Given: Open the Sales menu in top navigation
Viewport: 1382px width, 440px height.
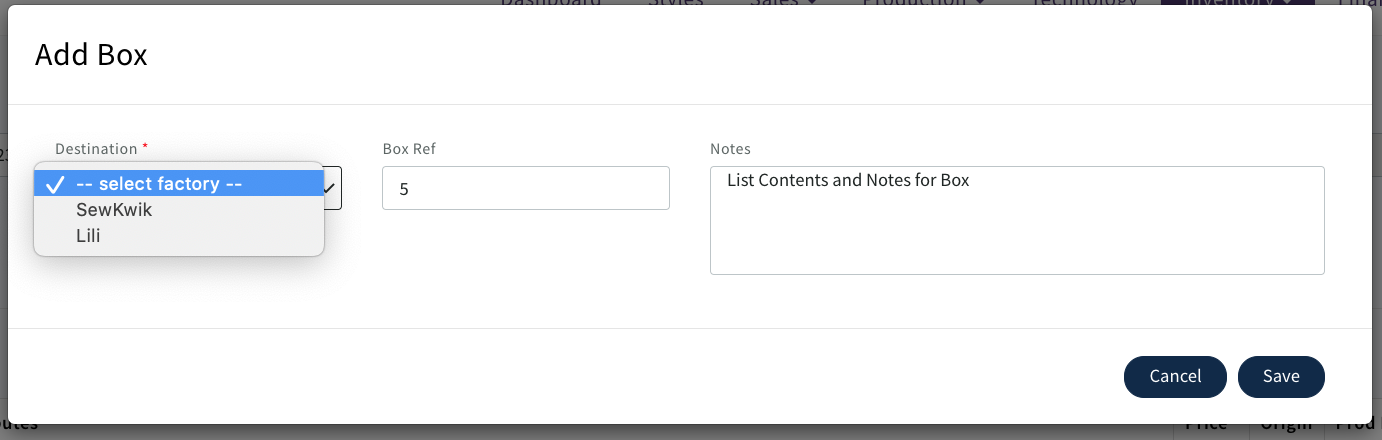Looking at the screenshot, I should click(x=779, y=3).
